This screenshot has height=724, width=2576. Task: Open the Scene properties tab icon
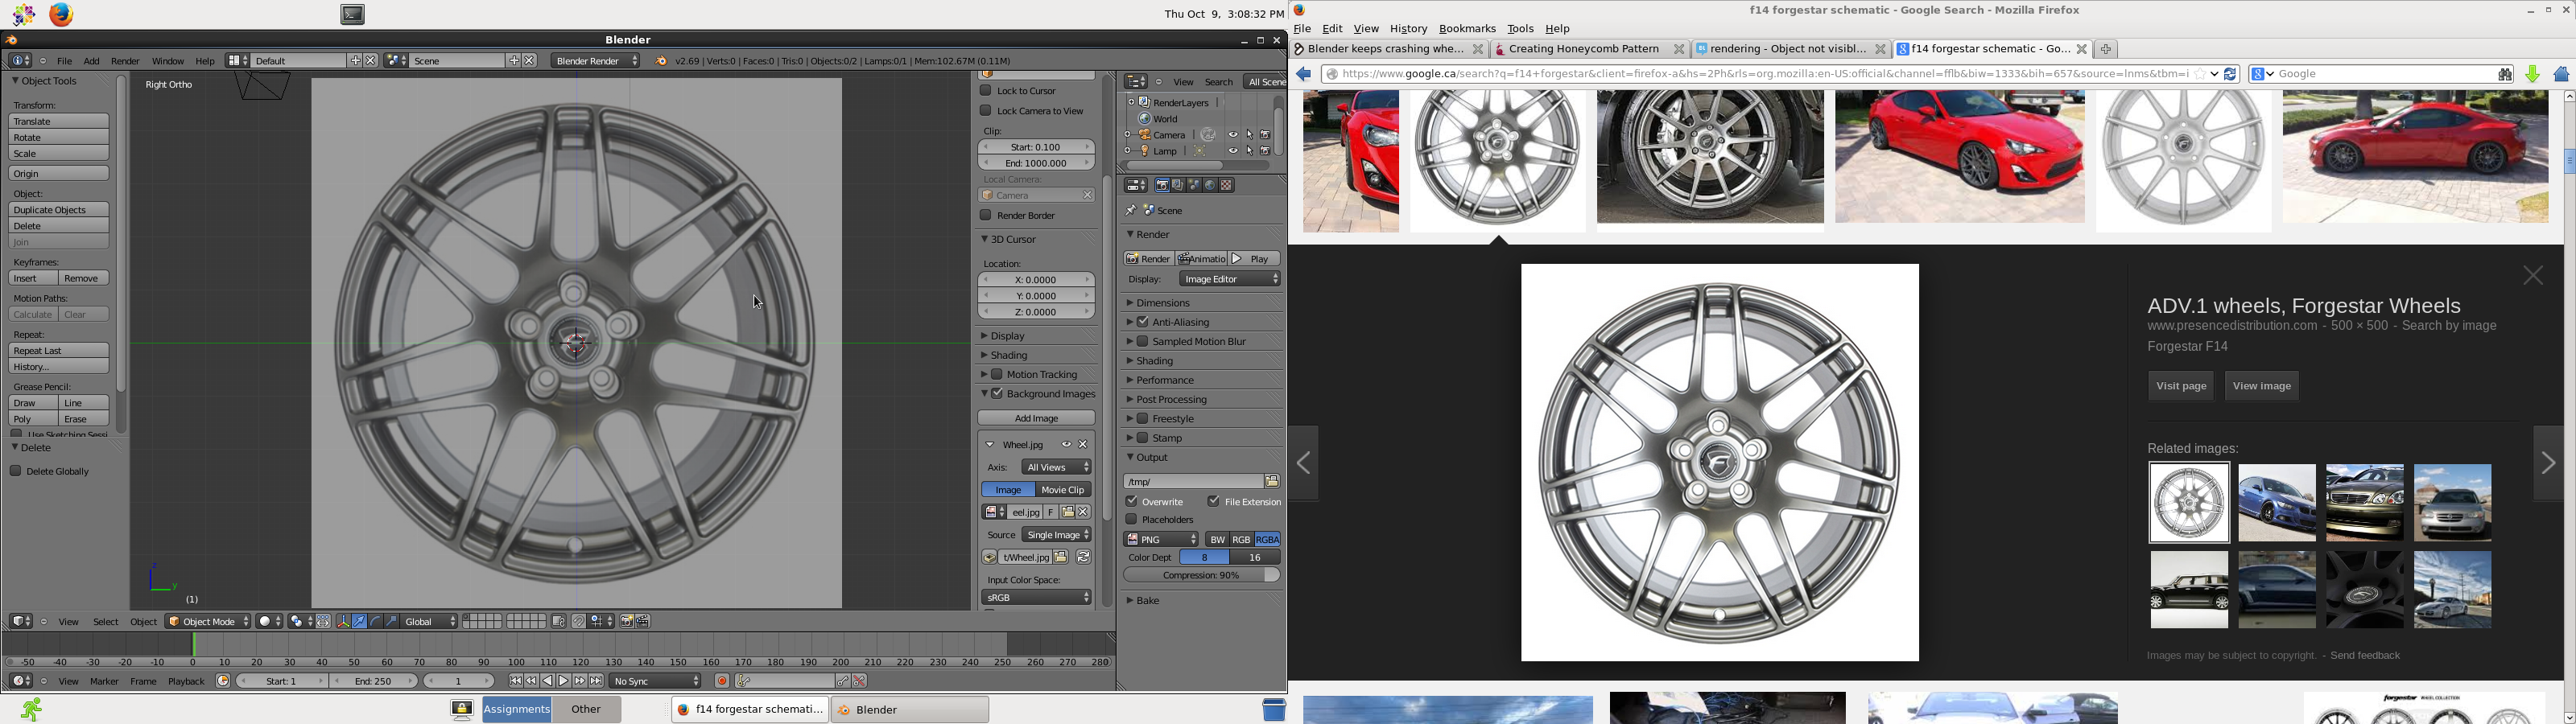(1194, 185)
